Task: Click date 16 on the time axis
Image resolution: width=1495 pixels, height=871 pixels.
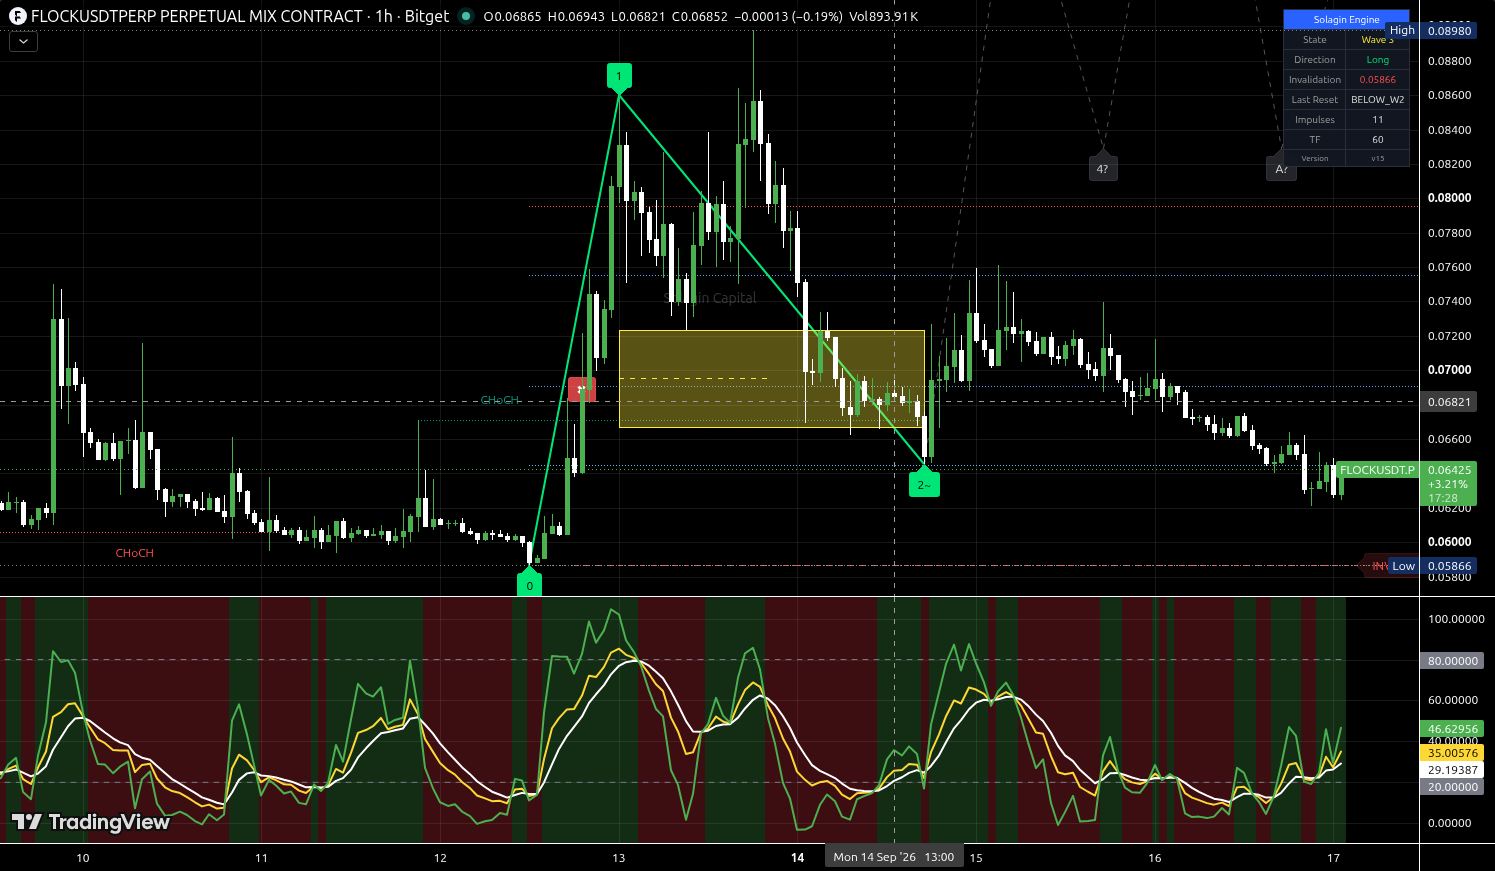Action: click(1155, 858)
